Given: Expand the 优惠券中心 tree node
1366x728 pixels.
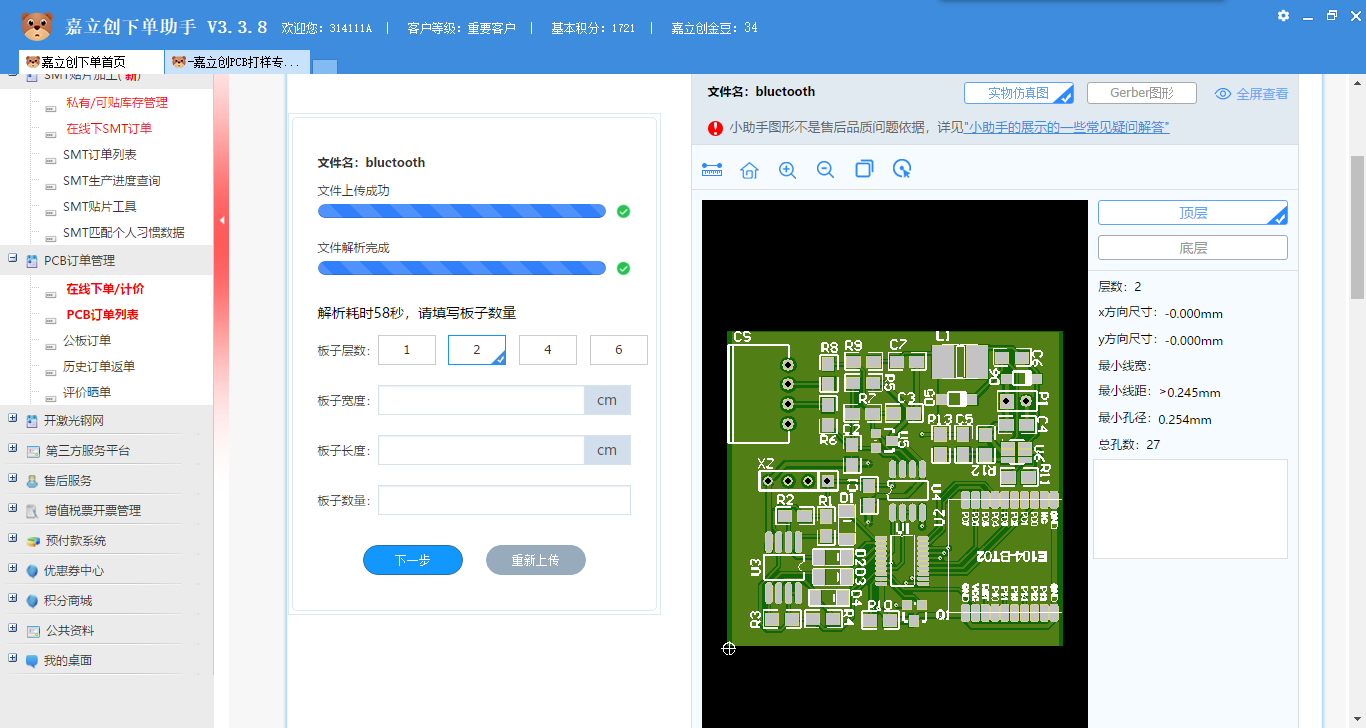Looking at the screenshot, I should [13, 569].
